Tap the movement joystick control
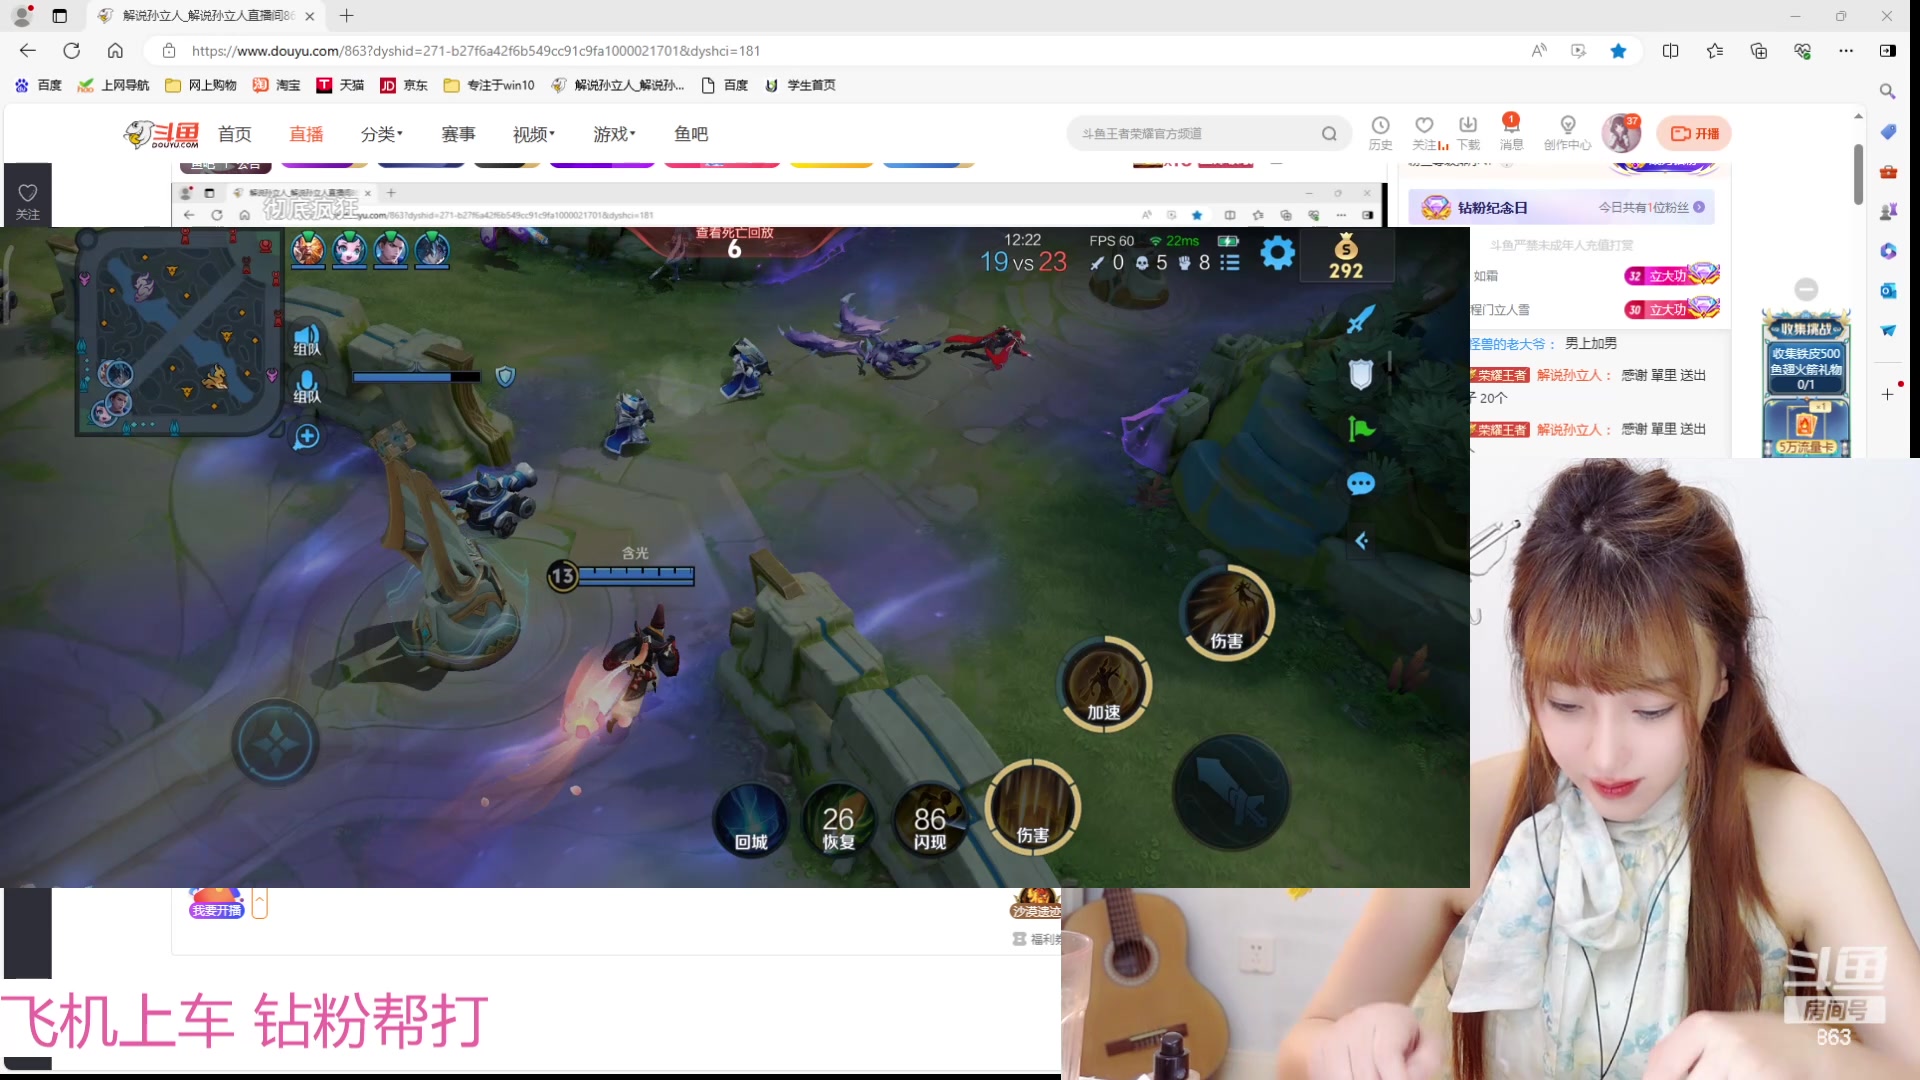1920x1080 pixels. (x=276, y=744)
